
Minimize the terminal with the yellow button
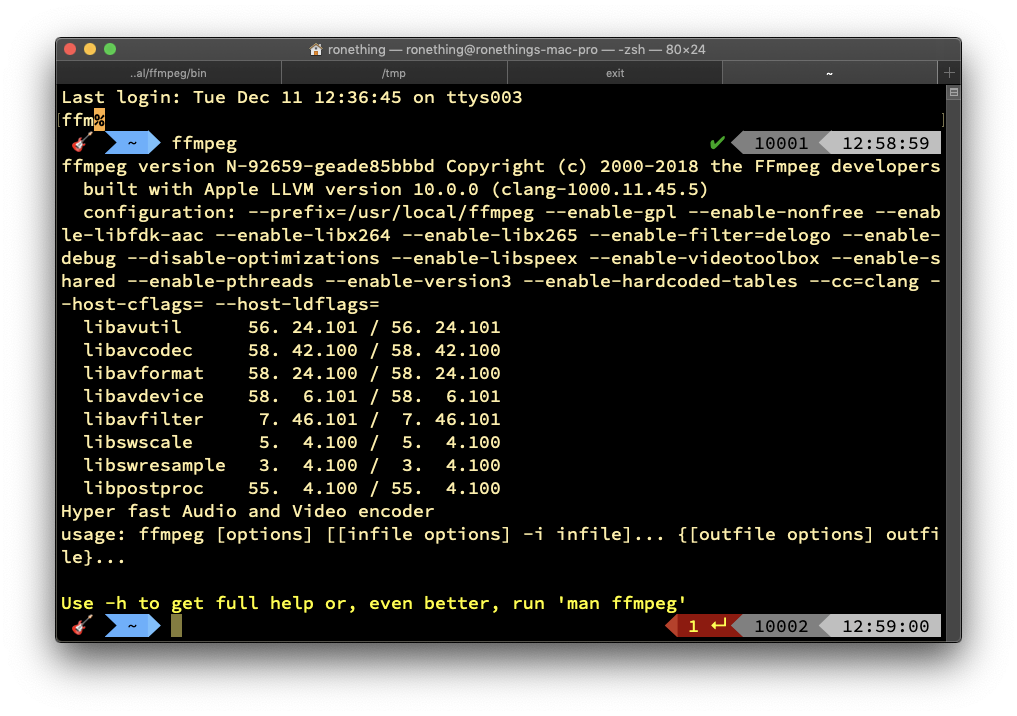[90, 49]
